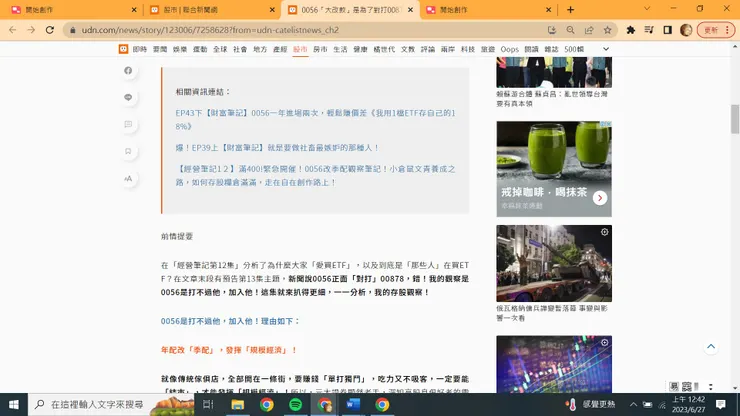Open the 爆!EP39上【財富筆記】 related link

(278, 148)
